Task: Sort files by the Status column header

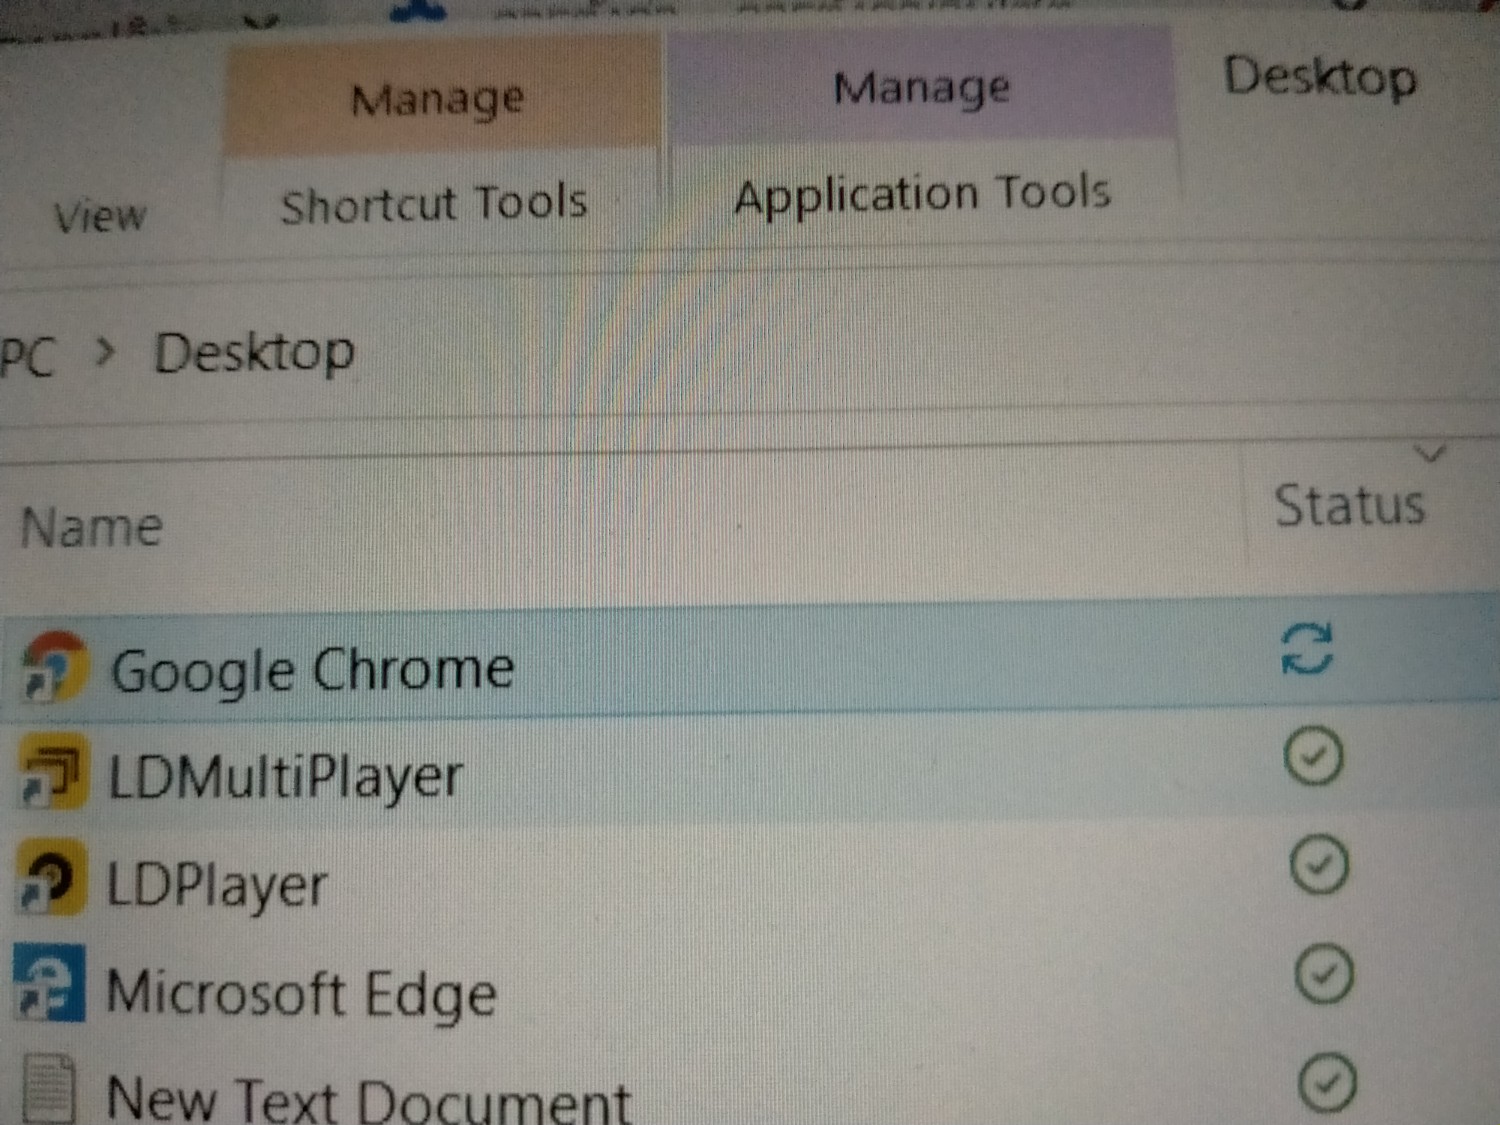Action: (x=1349, y=505)
